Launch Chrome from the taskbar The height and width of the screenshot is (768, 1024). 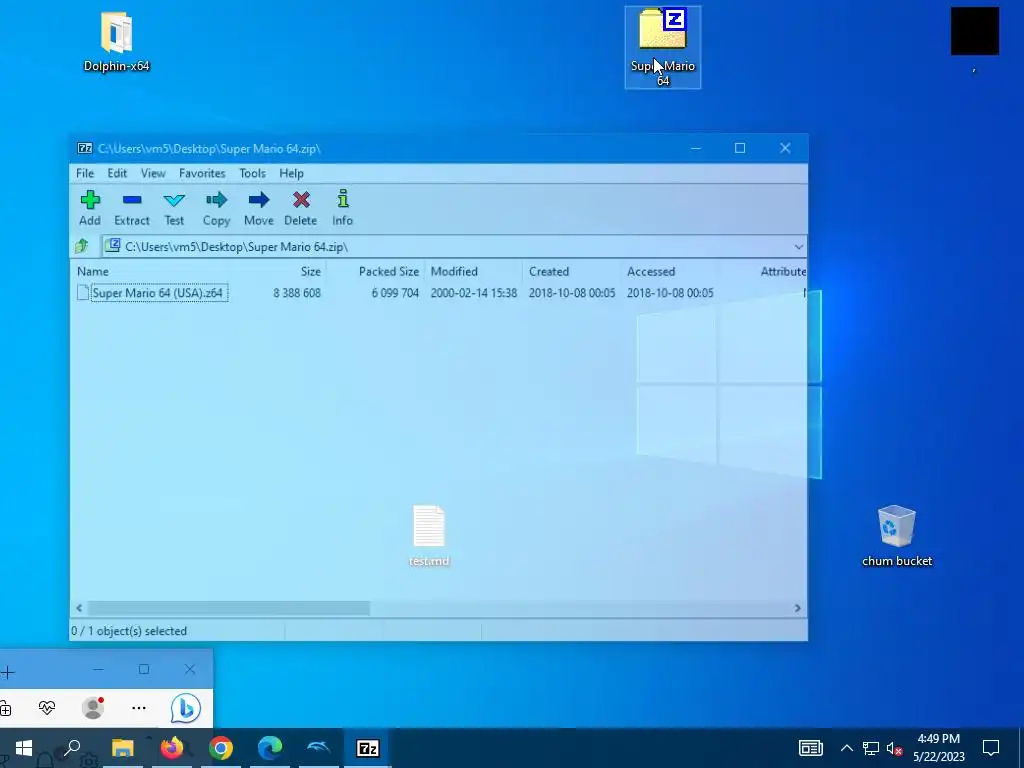coord(221,748)
